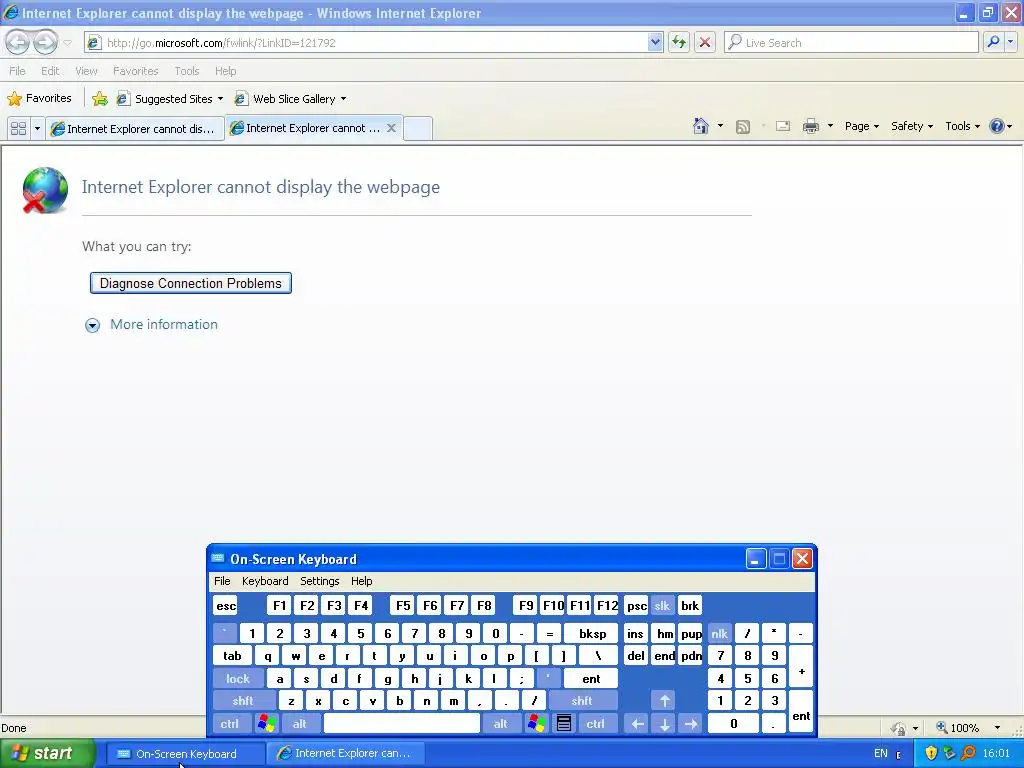Click the application menu key on keyboard
This screenshot has width=1024, height=768.
(564, 724)
